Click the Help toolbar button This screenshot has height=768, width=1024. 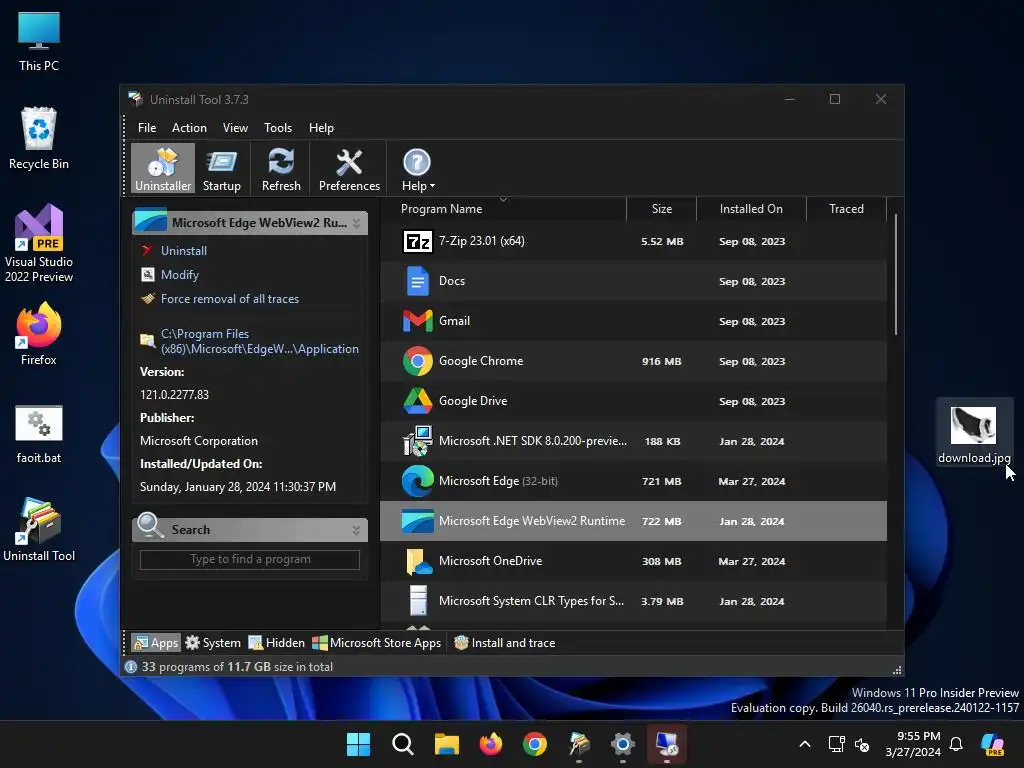point(417,169)
